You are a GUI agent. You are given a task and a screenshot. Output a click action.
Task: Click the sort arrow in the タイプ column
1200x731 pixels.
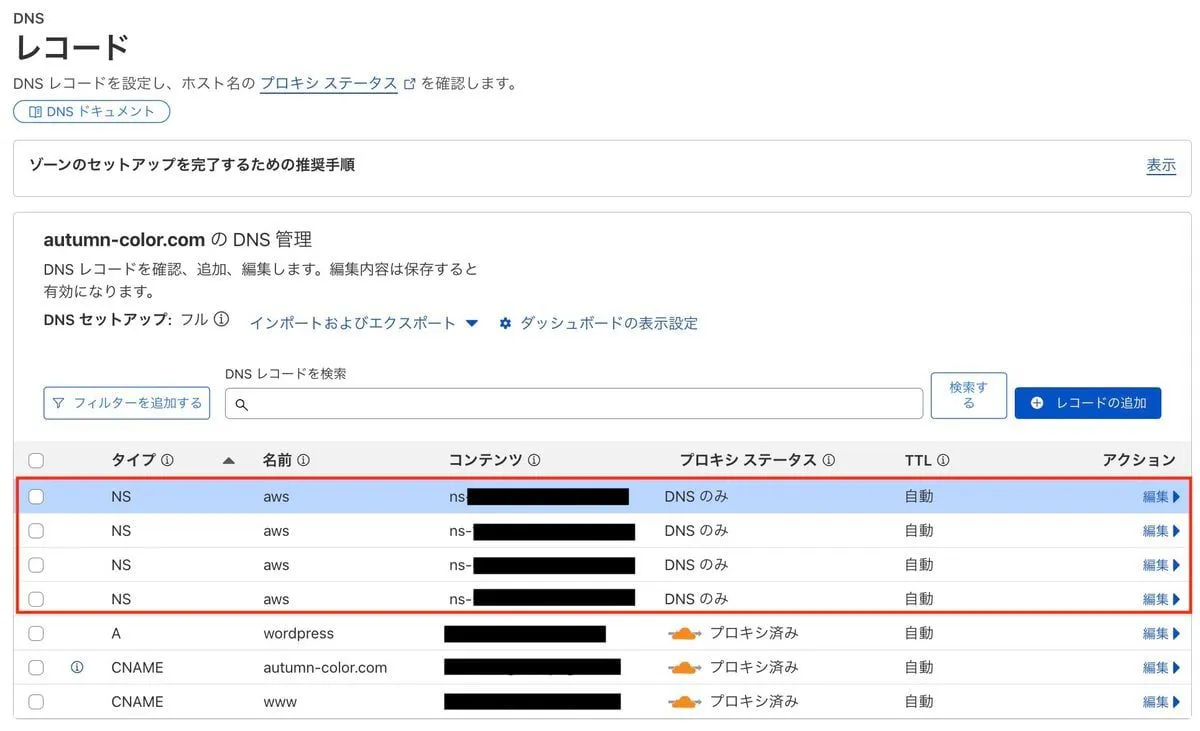coord(228,460)
